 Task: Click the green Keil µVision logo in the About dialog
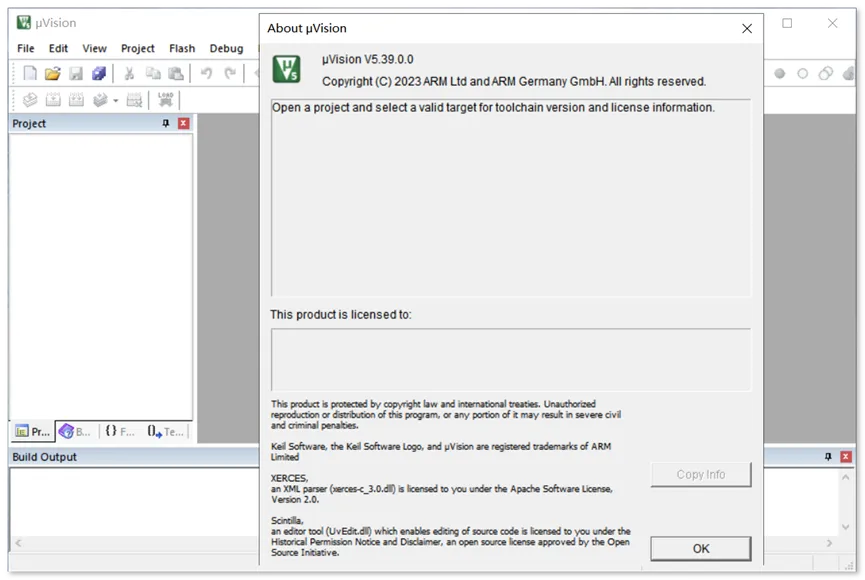click(286, 69)
